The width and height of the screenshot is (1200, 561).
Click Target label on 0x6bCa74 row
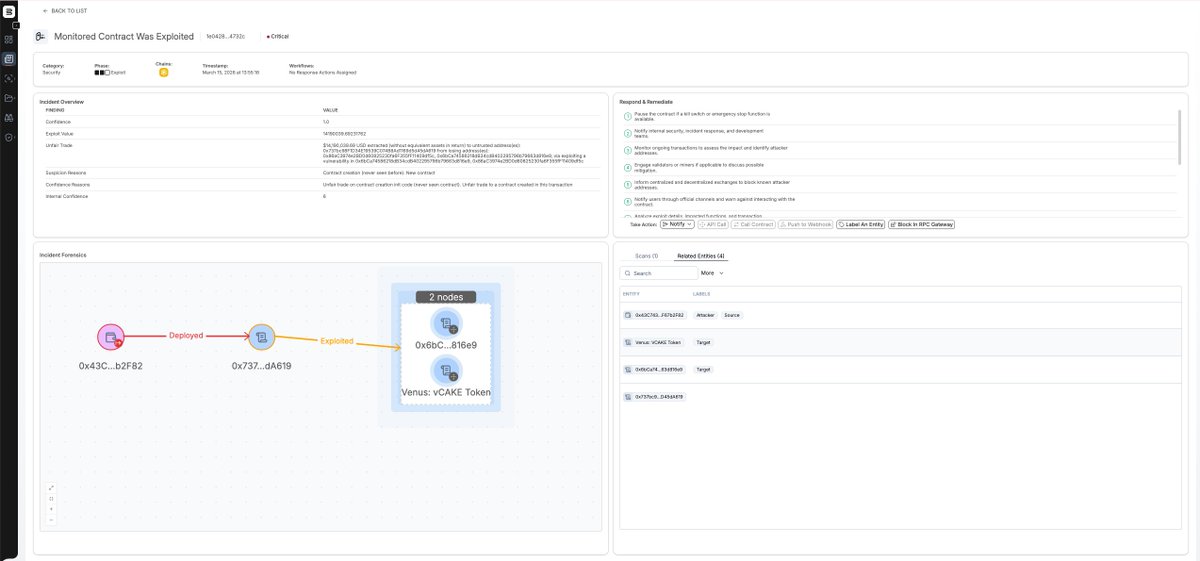(x=703, y=369)
